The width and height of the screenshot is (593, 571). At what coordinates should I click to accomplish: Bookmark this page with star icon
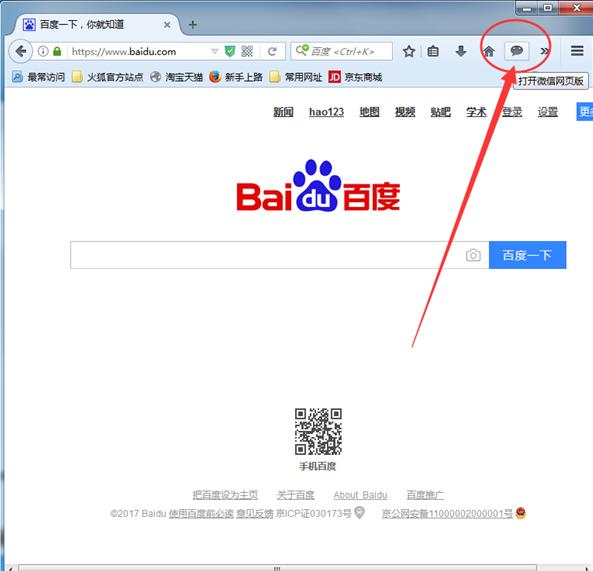409,51
